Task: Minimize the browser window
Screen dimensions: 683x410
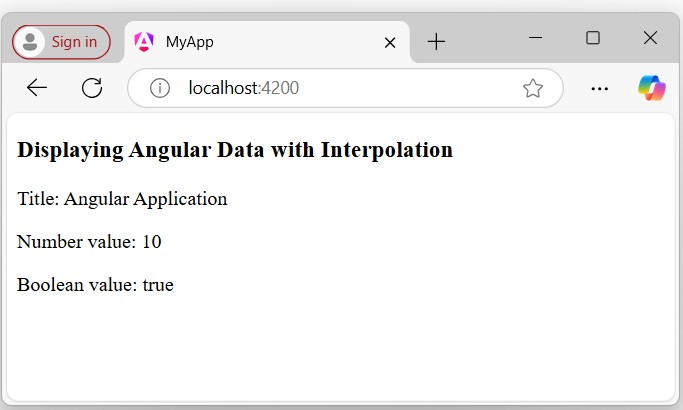Action: (535, 38)
